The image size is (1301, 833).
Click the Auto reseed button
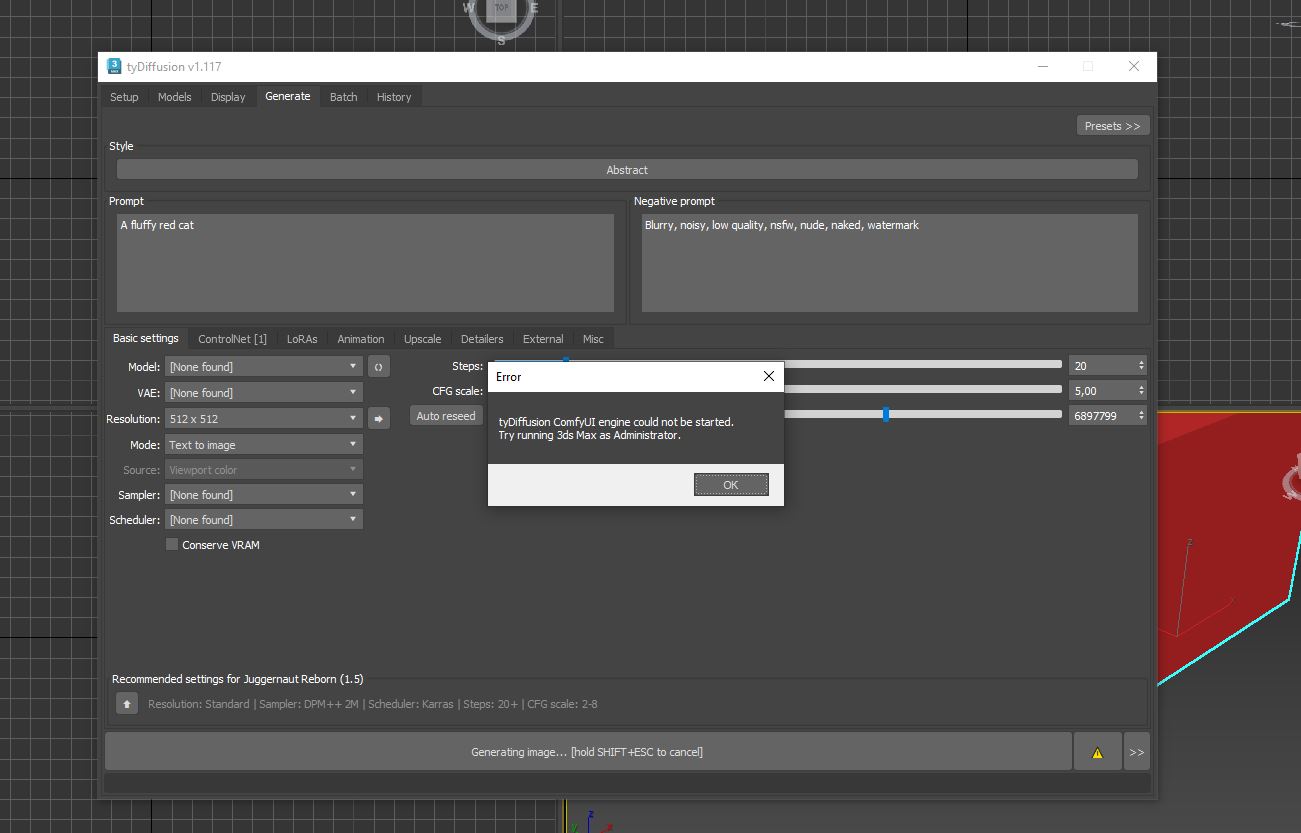click(446, 416)
